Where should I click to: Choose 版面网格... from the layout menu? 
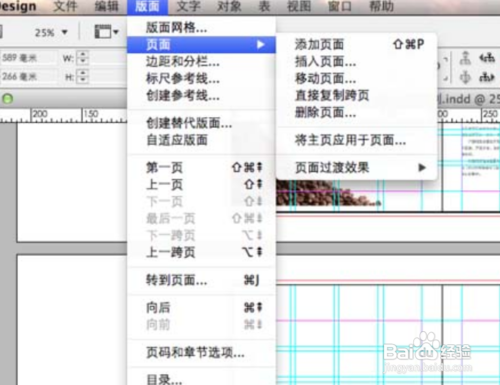pos(201,27)
